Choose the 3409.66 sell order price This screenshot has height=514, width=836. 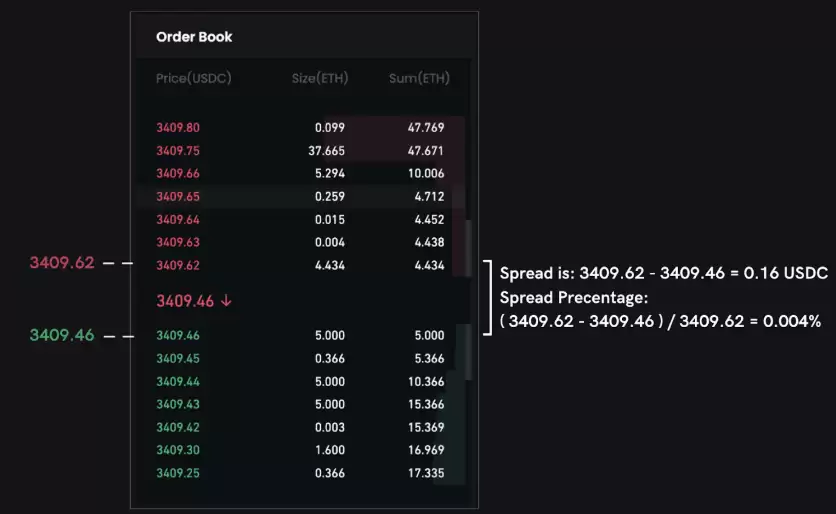click(x=178, y=173)
